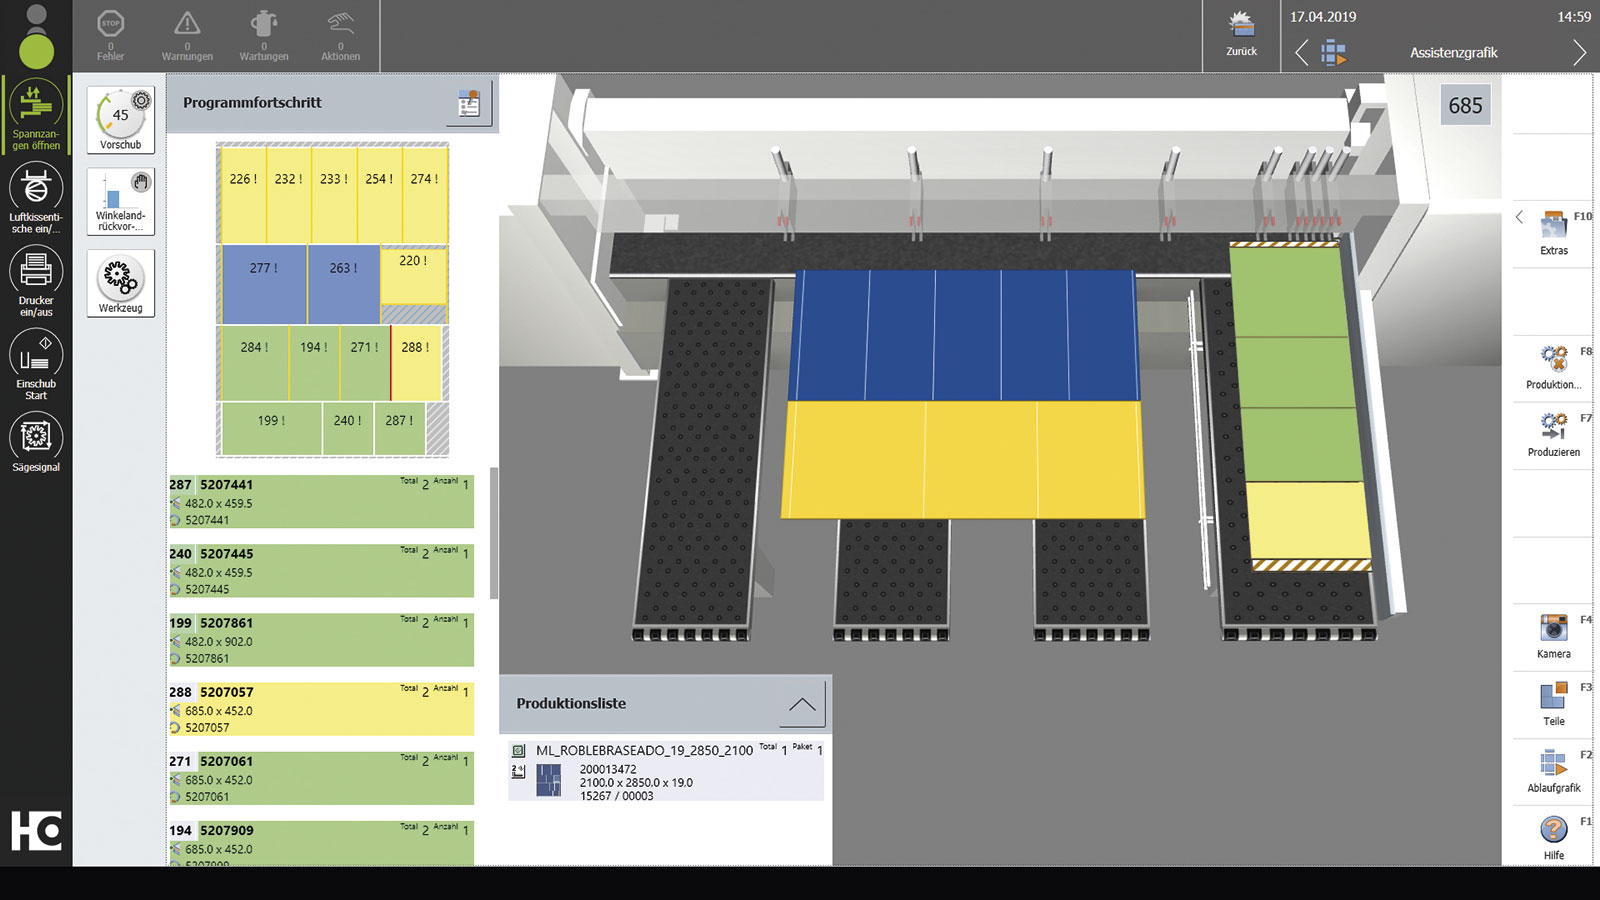Viewport: 1600px width, 900px height.
Task: Open the Werkzeug tool settings
Action: point(121,283)
